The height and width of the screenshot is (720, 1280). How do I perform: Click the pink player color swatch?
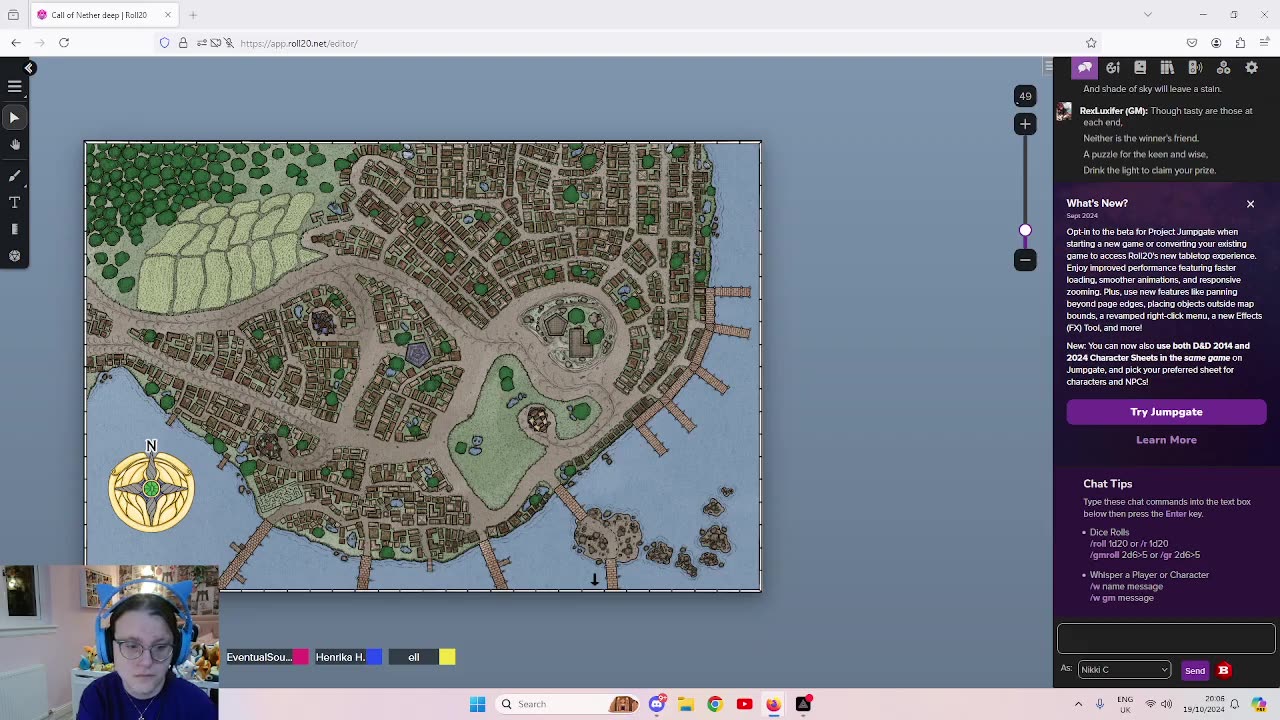[x=301, y=657]
